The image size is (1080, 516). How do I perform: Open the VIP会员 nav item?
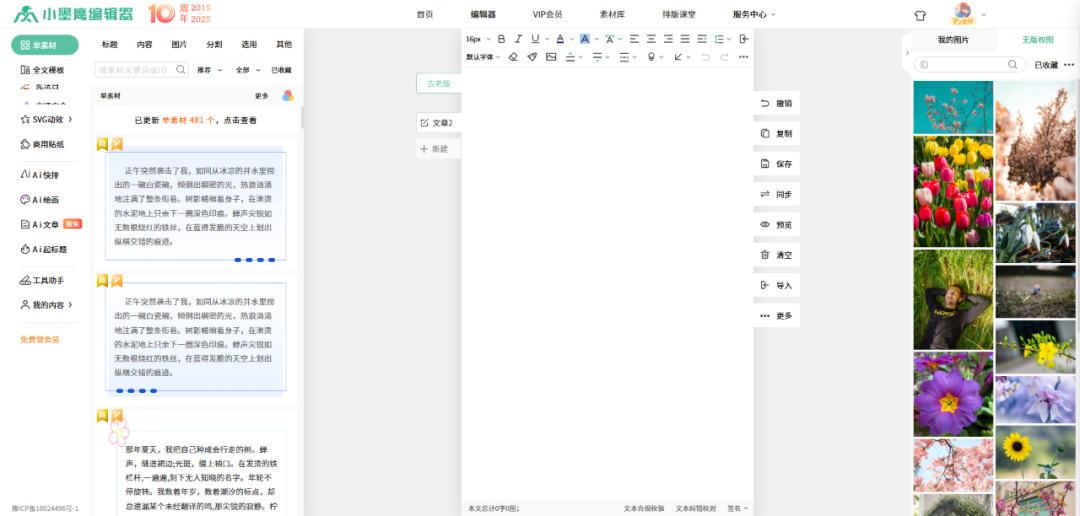point(547,14)
